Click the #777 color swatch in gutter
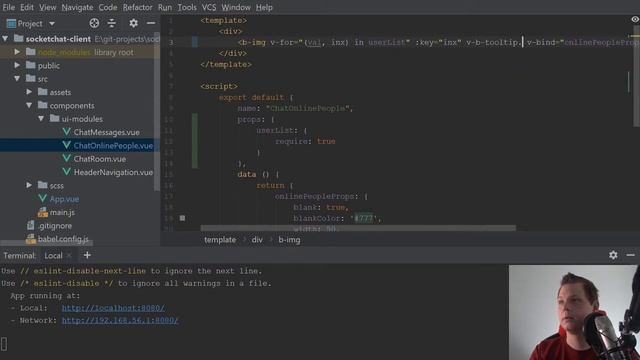640x360 pixels. 182,218
